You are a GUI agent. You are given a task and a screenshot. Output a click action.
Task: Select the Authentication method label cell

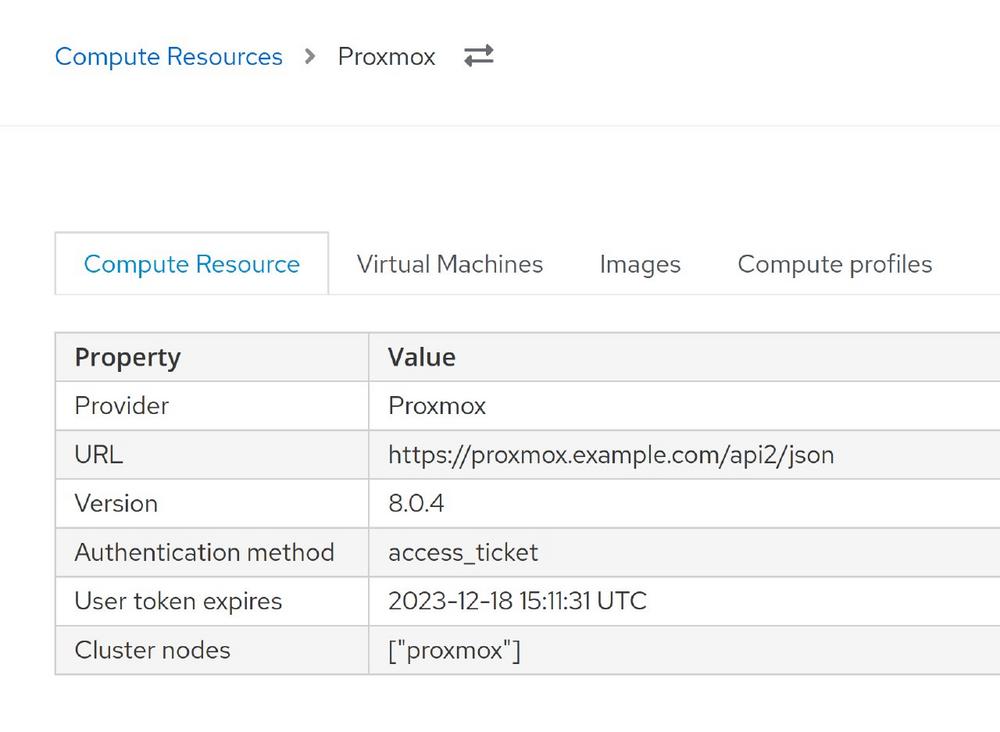[x=204, y=553]
